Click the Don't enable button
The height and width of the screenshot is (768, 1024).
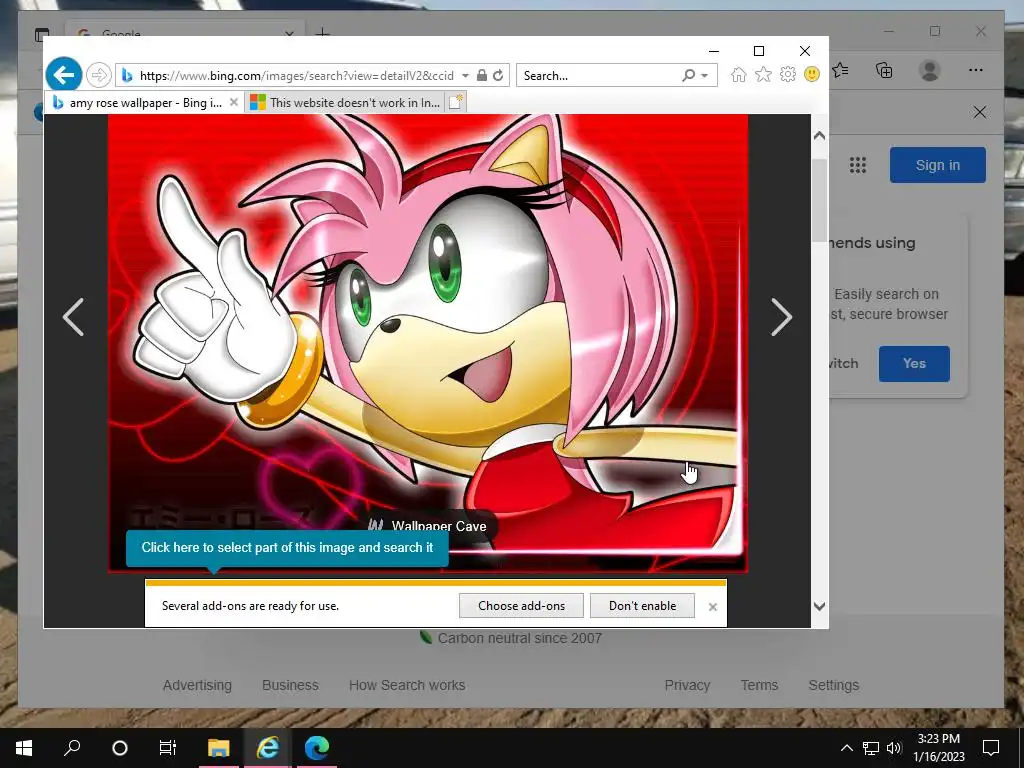pos(642,605)
